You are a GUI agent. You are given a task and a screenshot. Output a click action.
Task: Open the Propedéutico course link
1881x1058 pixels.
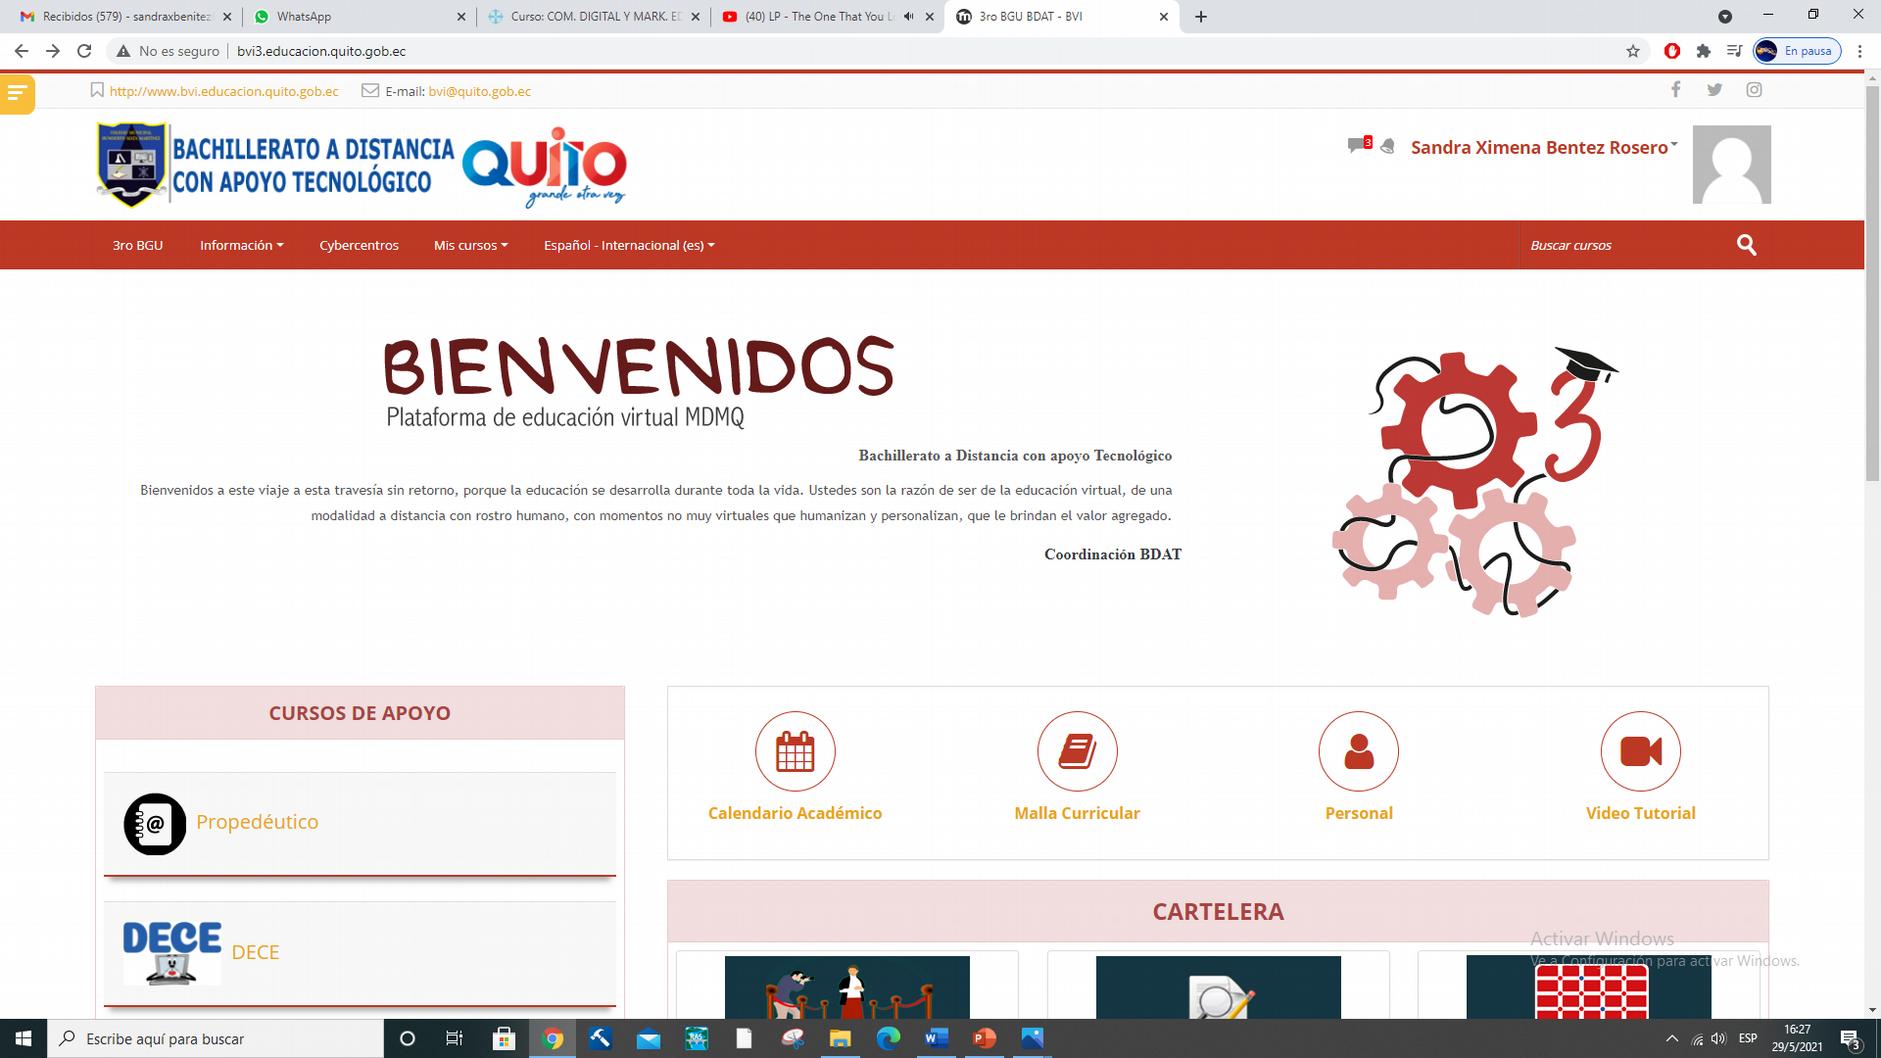tap(257, 822)
